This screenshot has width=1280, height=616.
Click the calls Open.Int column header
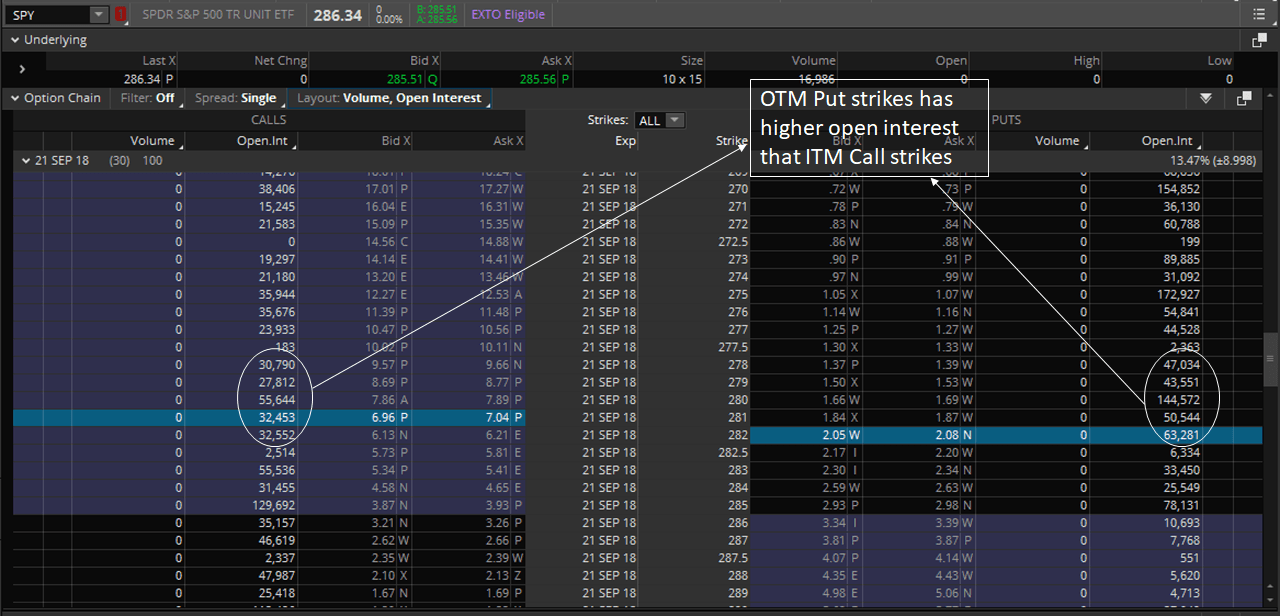(262, 141)
